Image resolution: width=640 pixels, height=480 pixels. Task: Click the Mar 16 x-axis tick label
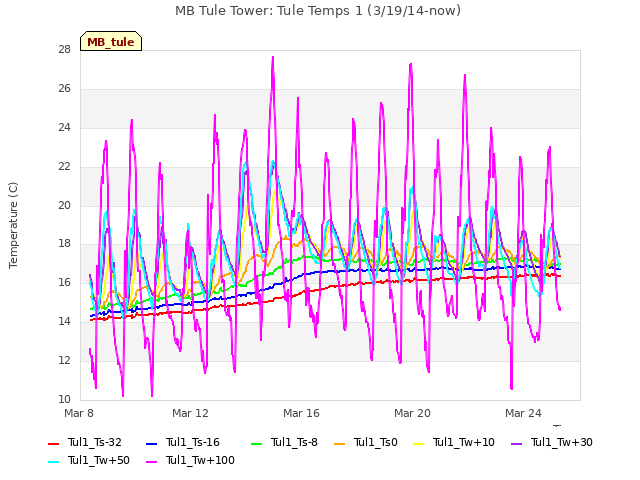(x=301, y=413)
